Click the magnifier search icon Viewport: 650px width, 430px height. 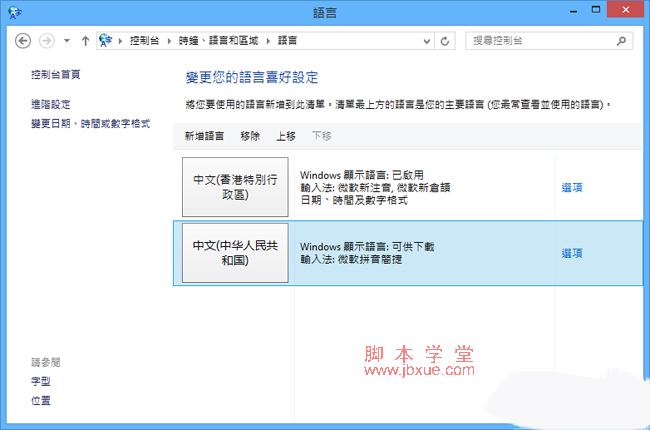[x=621, y=41]
